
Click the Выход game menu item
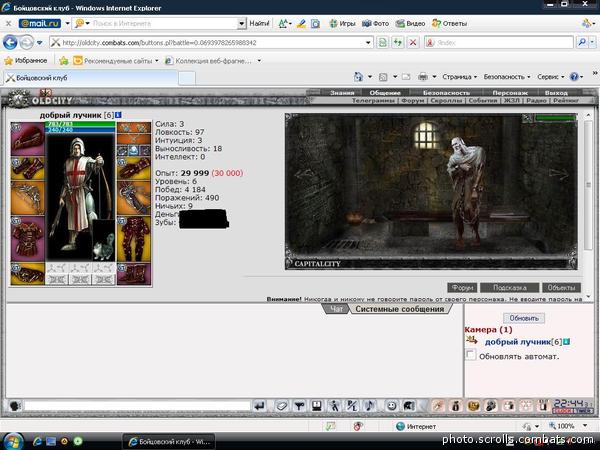[556, 93]
